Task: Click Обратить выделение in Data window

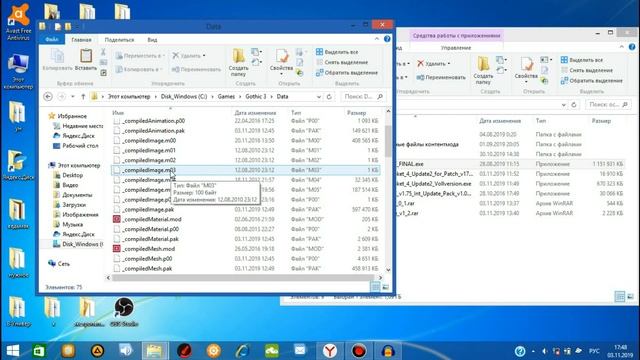Action: 347,73
